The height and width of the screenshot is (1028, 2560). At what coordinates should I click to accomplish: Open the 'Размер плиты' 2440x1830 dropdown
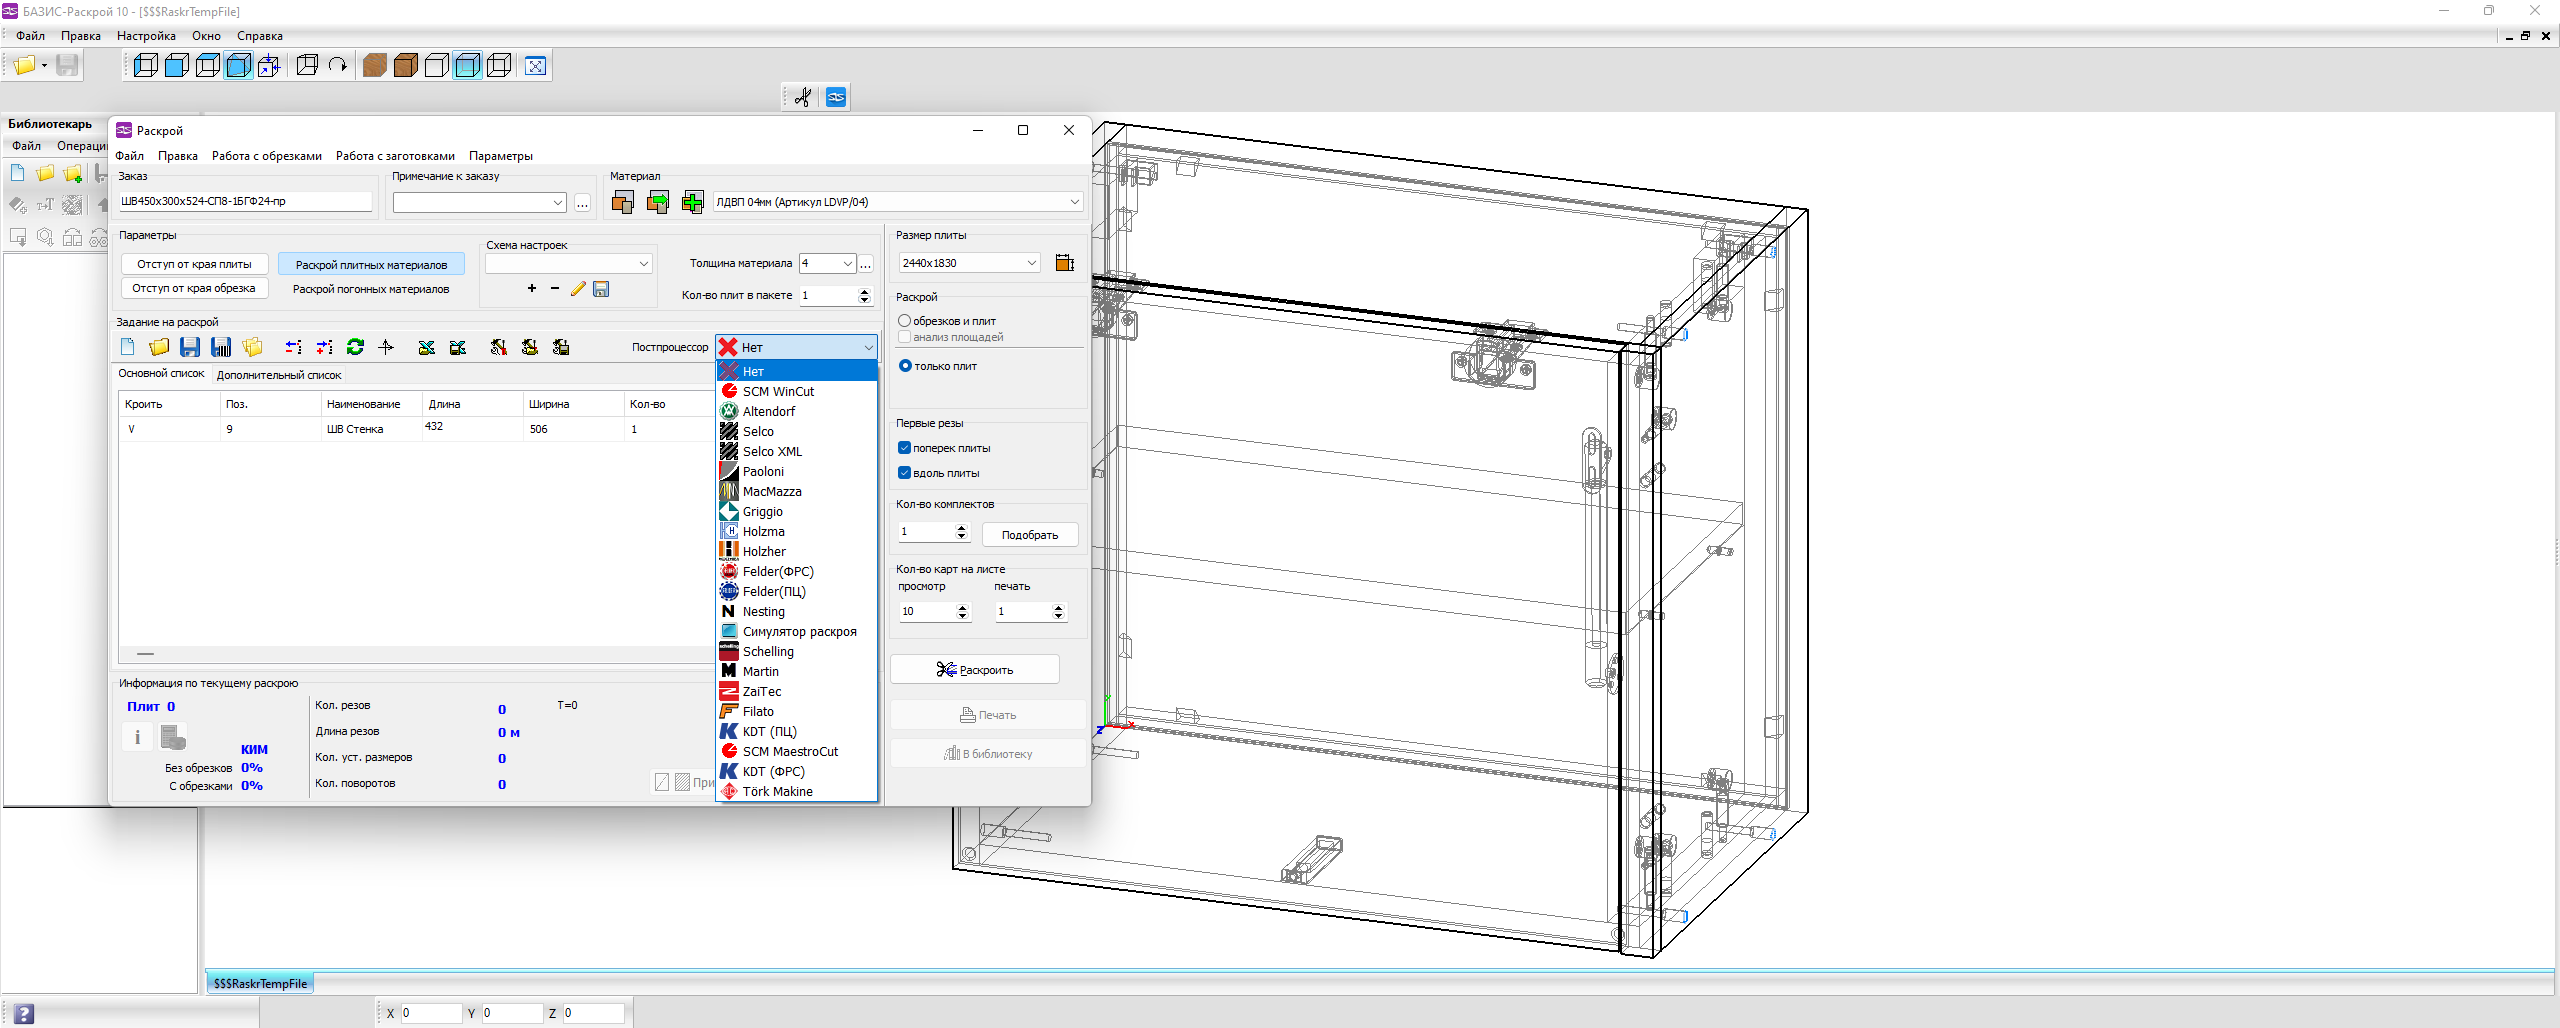[1031, 263]
